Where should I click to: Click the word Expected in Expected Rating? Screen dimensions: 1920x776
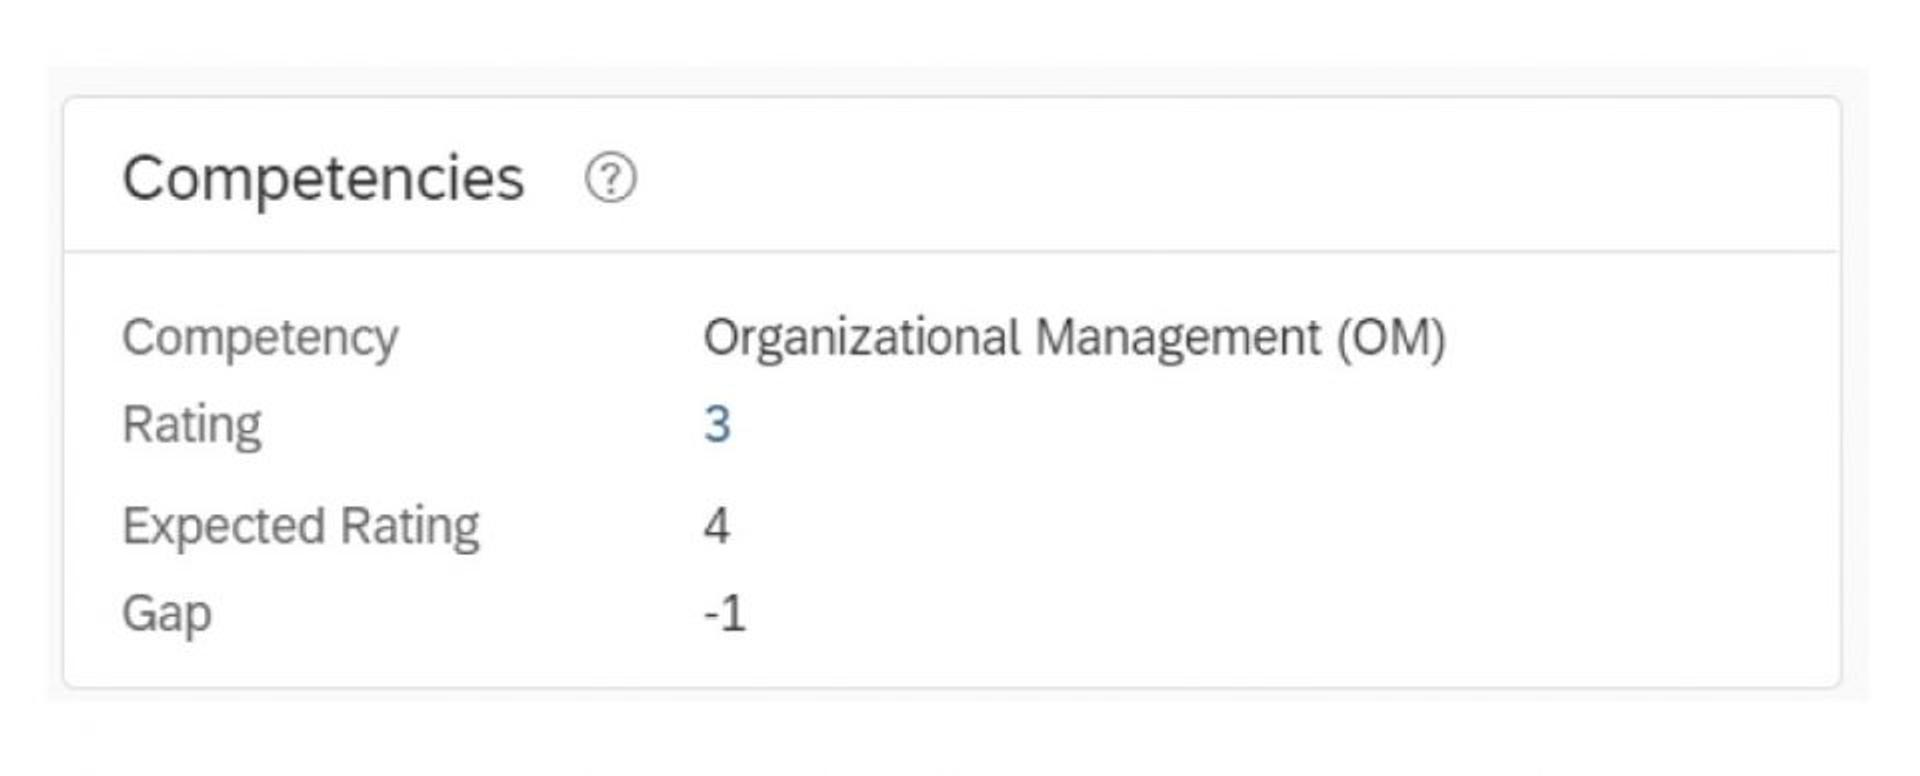click(223, 526)
